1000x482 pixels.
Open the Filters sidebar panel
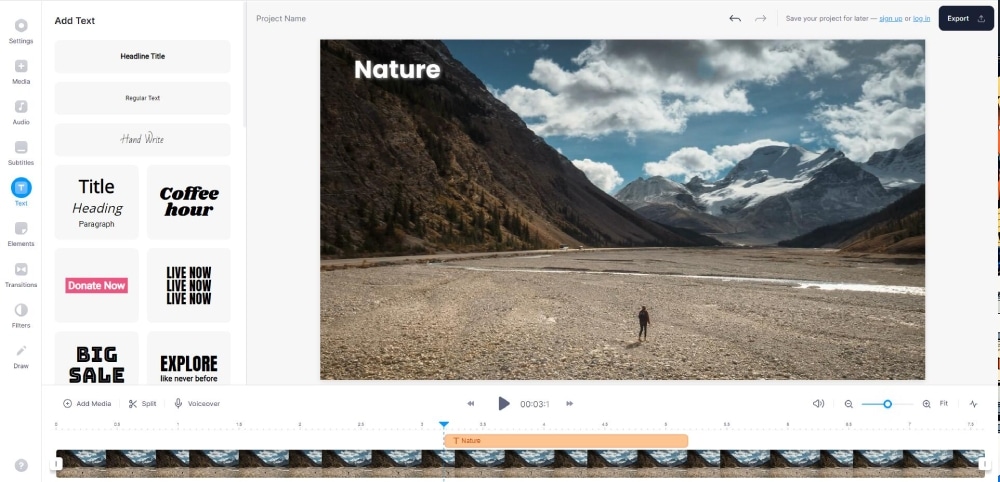coord(21,316)
